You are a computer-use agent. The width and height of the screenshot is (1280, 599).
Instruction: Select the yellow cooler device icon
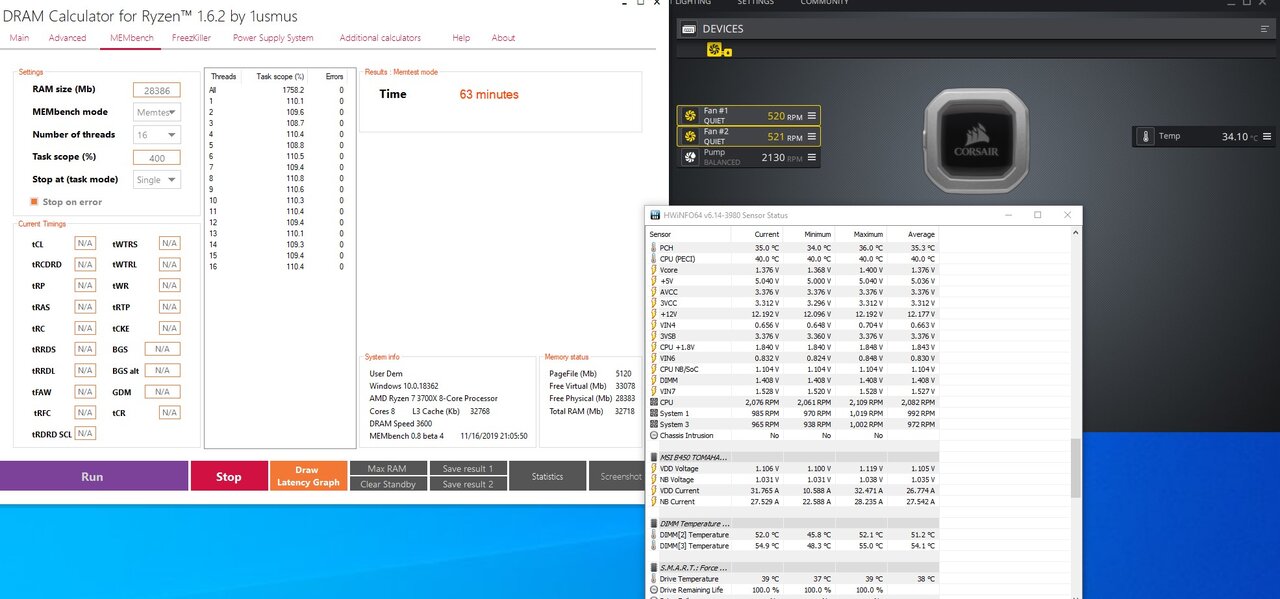715,49
